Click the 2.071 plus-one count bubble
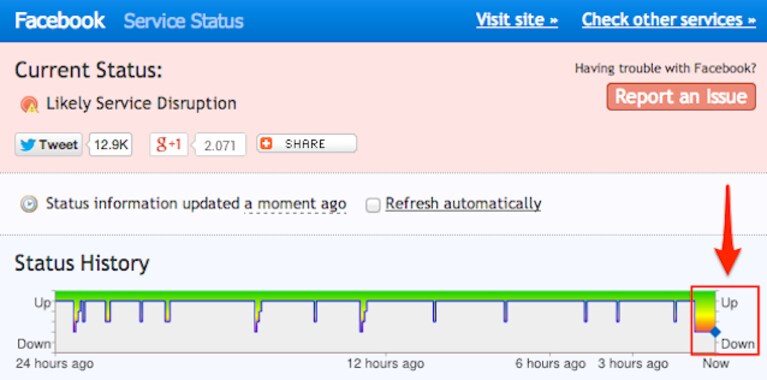Viewport: 767px width, 380px height. coord(220,145)
